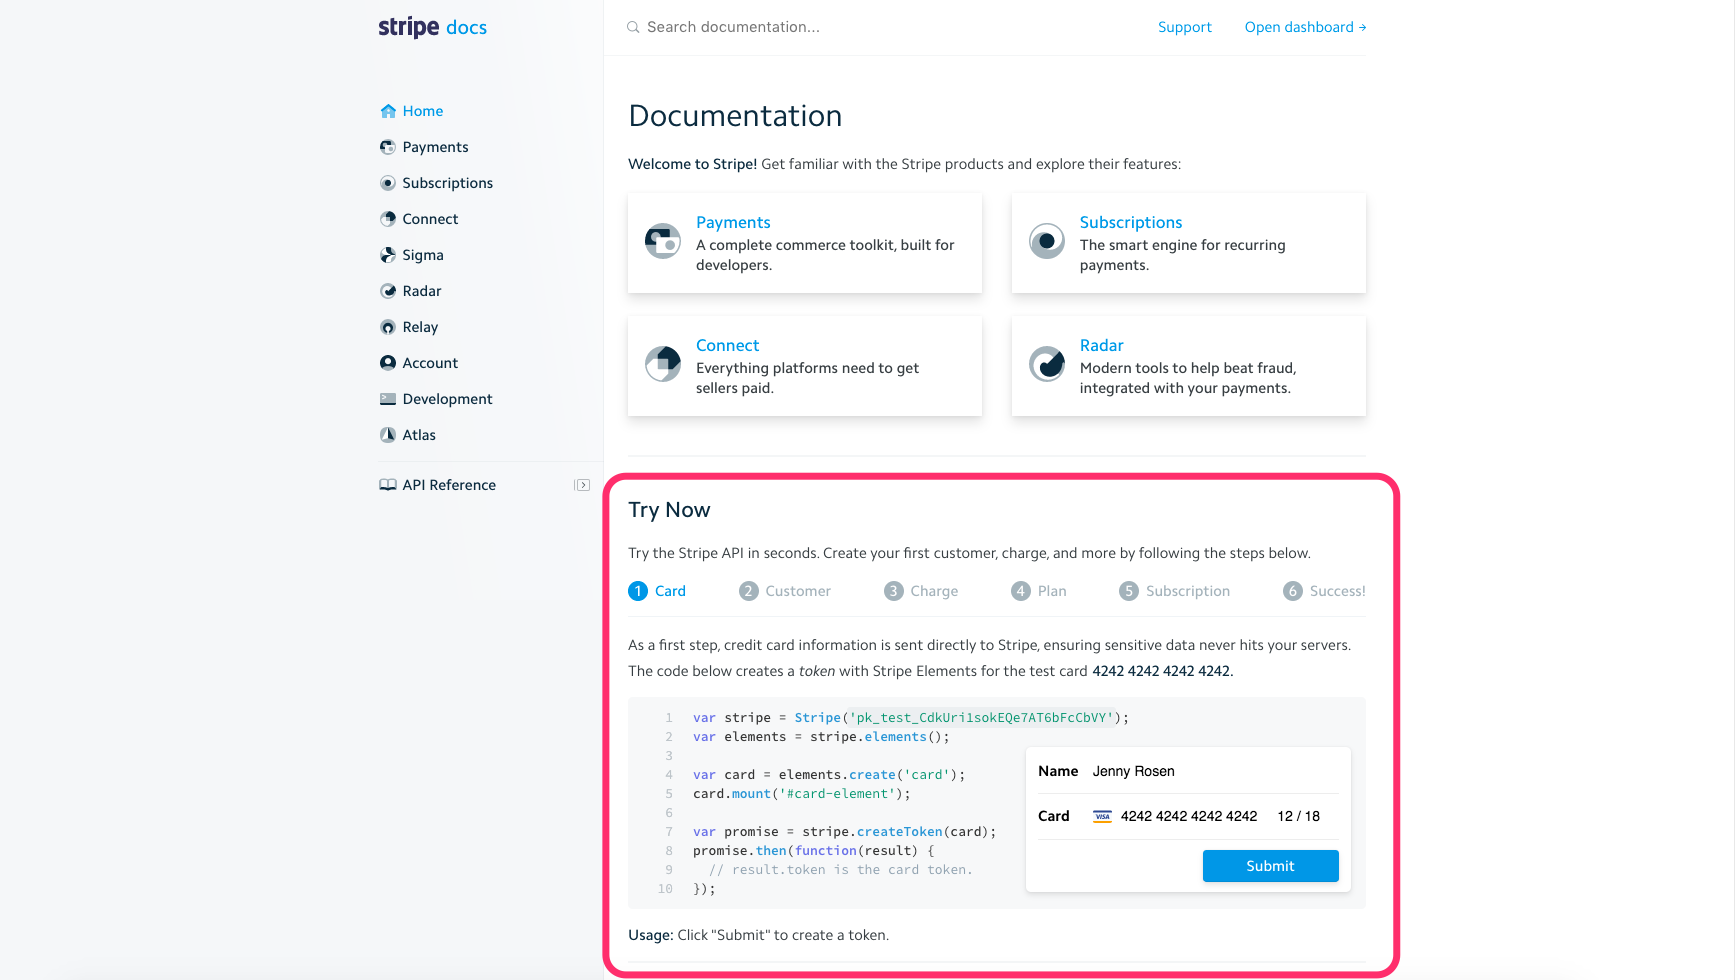Screen dimensions: 1735x980
Task: Click the Connect icon in sidebar
Action: 388,219
